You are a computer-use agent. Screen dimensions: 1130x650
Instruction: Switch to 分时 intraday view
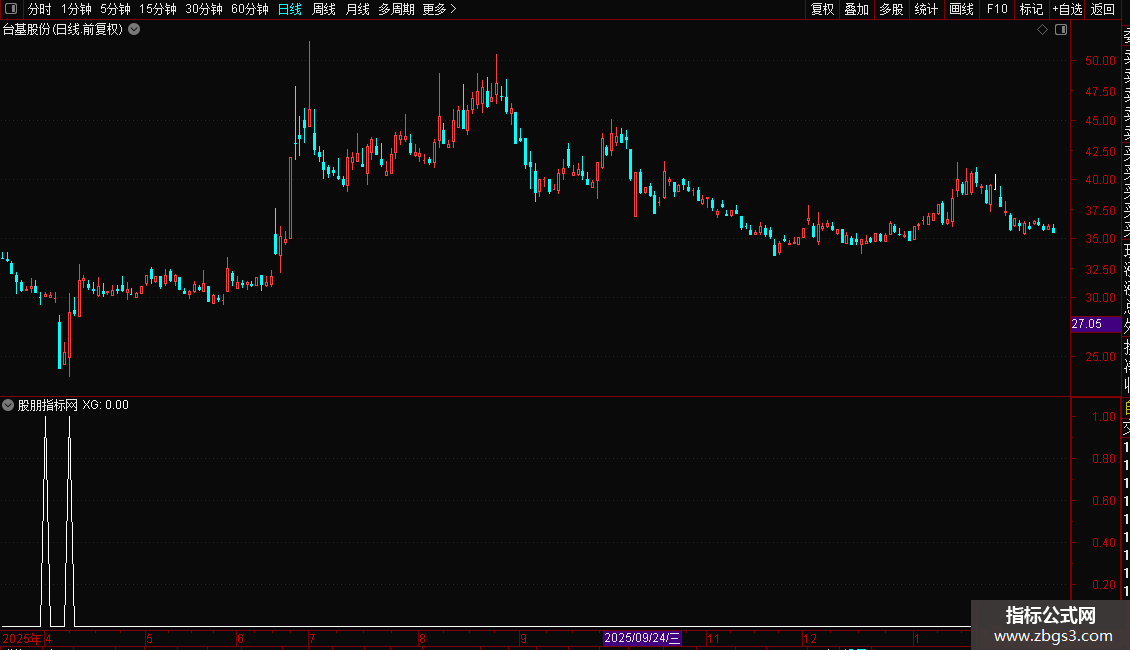[x=40, y=9]
